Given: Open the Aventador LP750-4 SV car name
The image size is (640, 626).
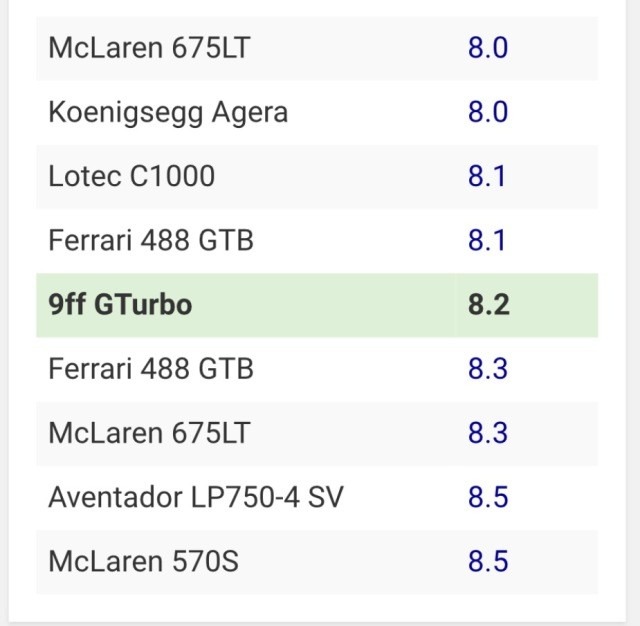Looking at the screenshot, I should coord(196,497).
